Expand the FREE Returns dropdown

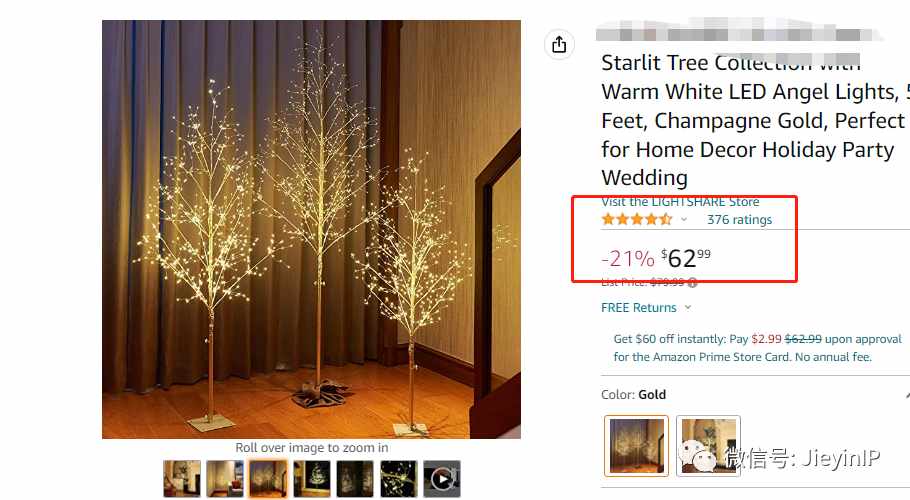coord(688,307)
